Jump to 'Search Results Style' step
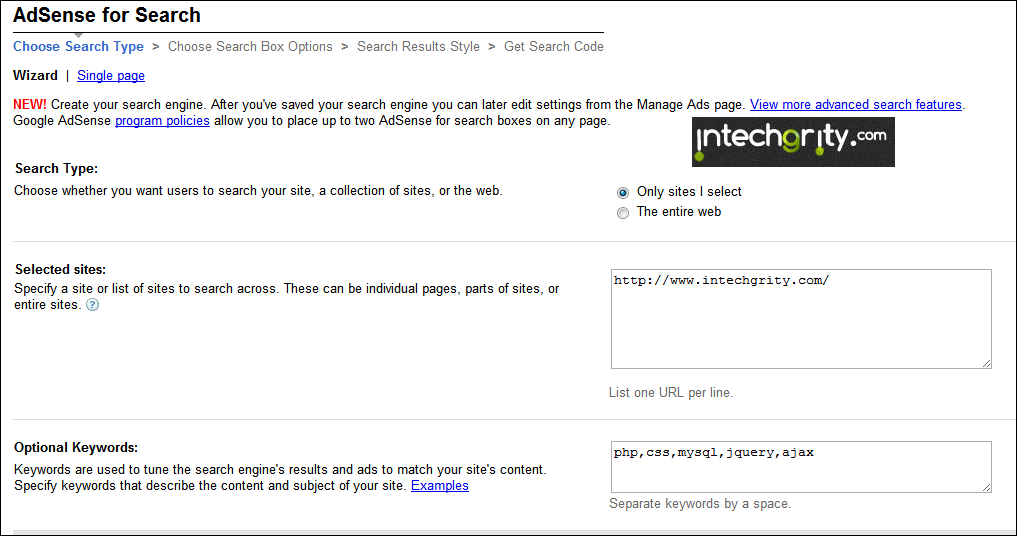 (x=418, y=47)
